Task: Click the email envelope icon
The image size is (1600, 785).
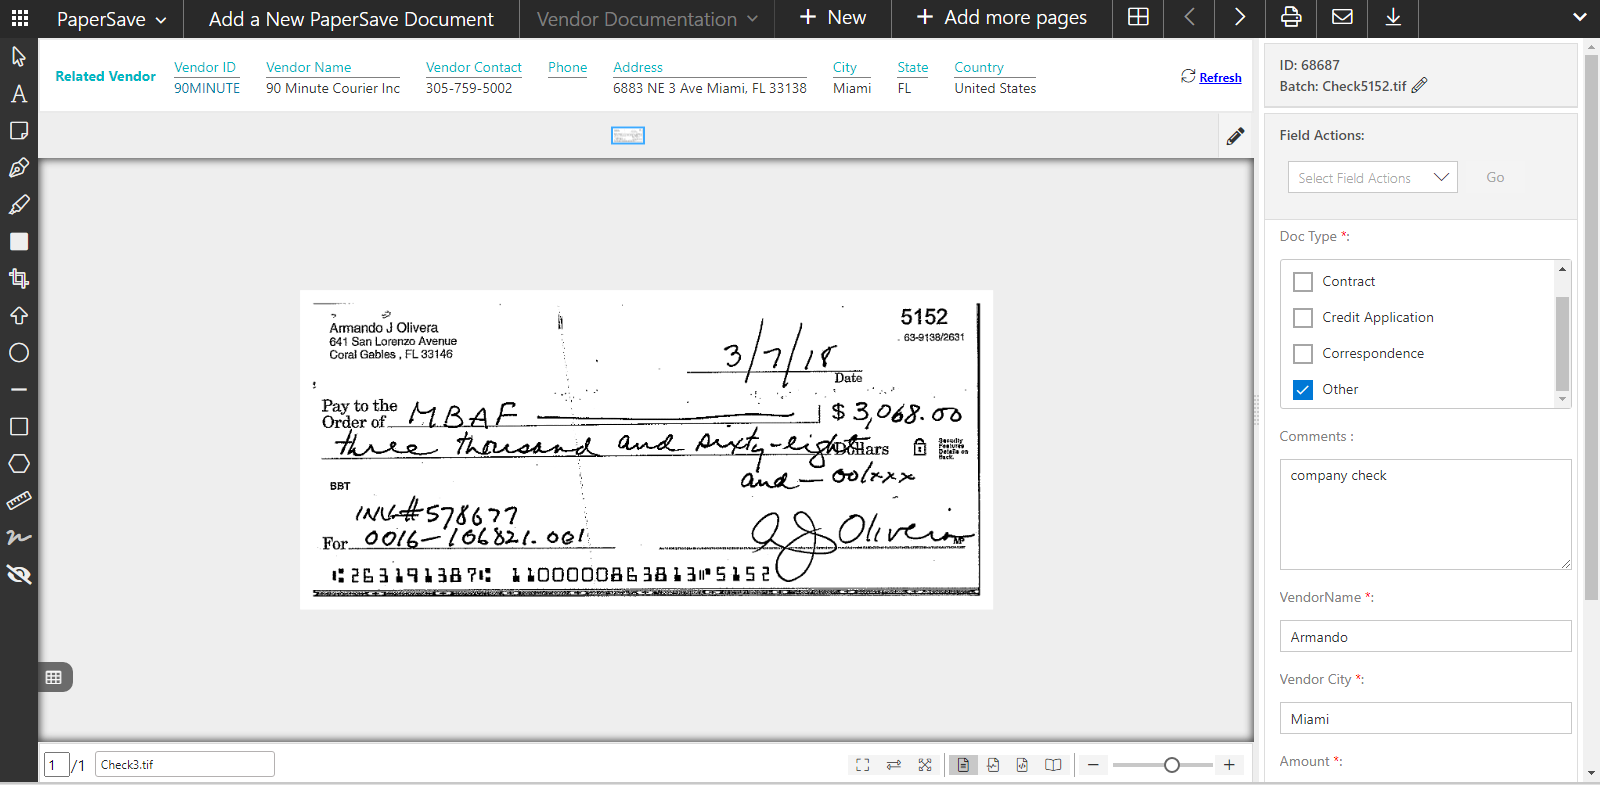Action: 1342,18
